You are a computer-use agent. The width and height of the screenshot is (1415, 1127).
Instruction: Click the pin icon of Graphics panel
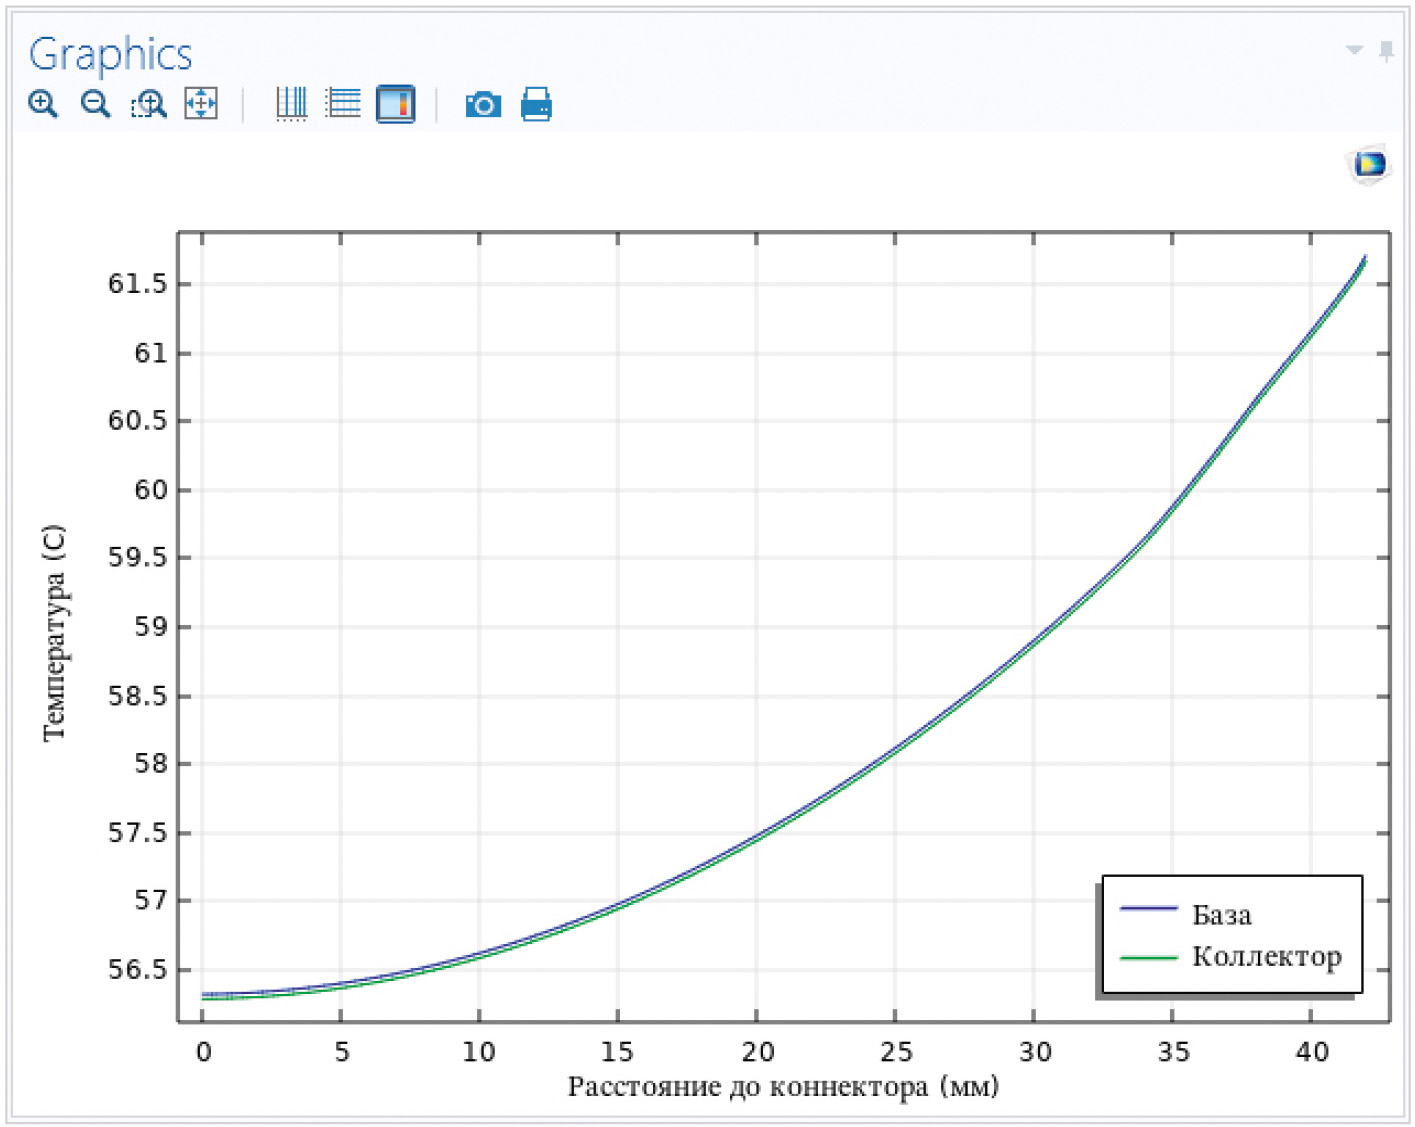[x=1386, y=51]
